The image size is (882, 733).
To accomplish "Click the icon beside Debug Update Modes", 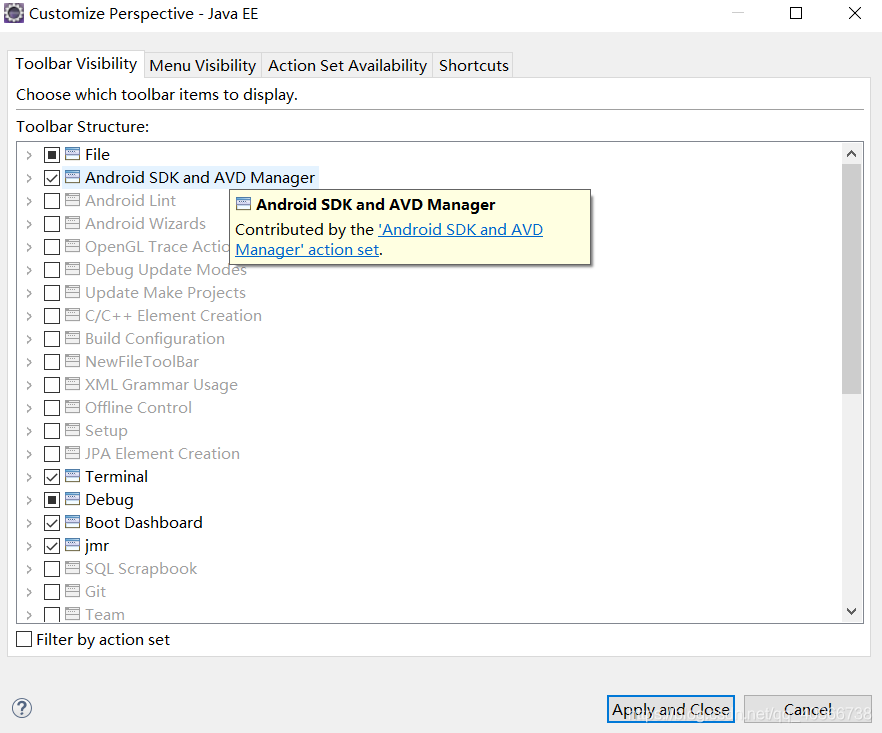I will [x=73, y=269].
